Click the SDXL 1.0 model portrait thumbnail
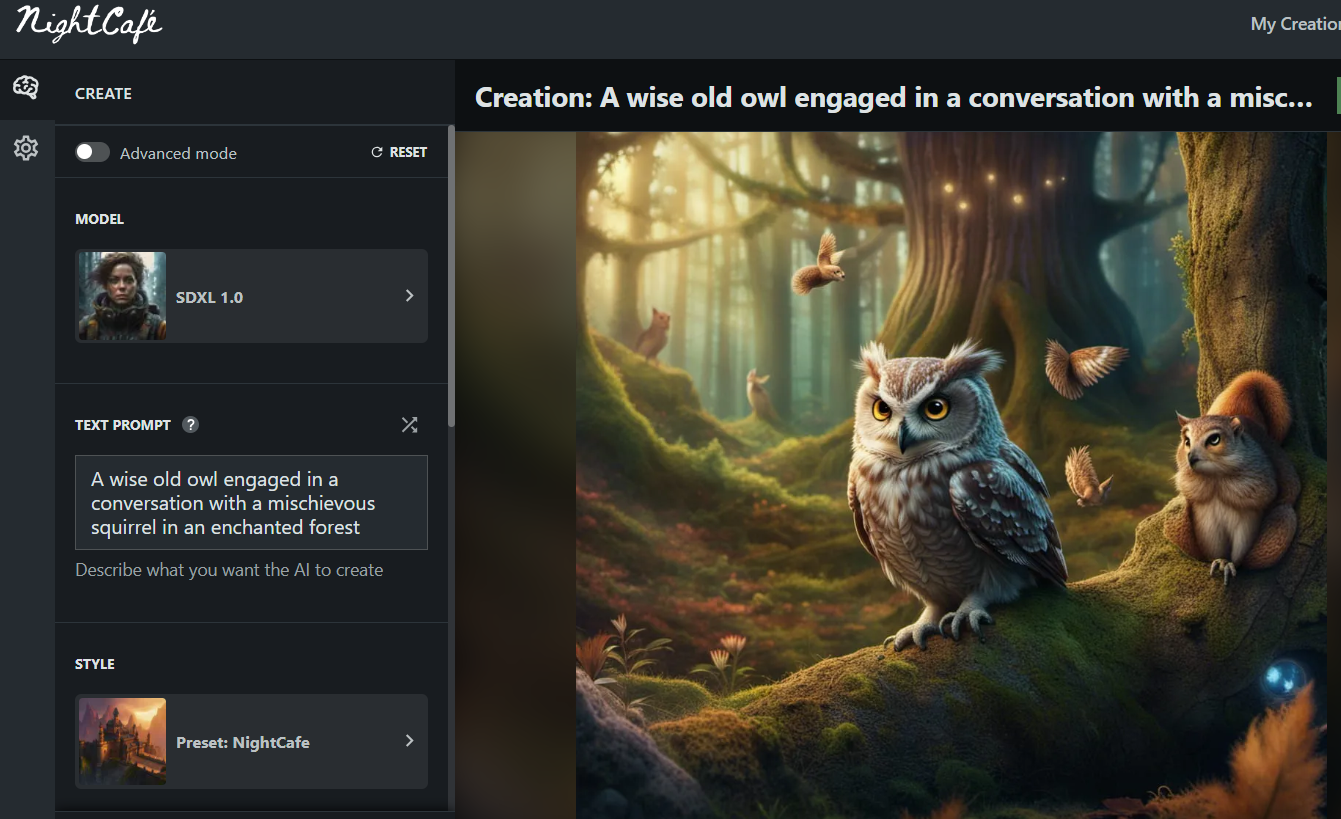This screenshot has width=1341, height=819. 122,296
